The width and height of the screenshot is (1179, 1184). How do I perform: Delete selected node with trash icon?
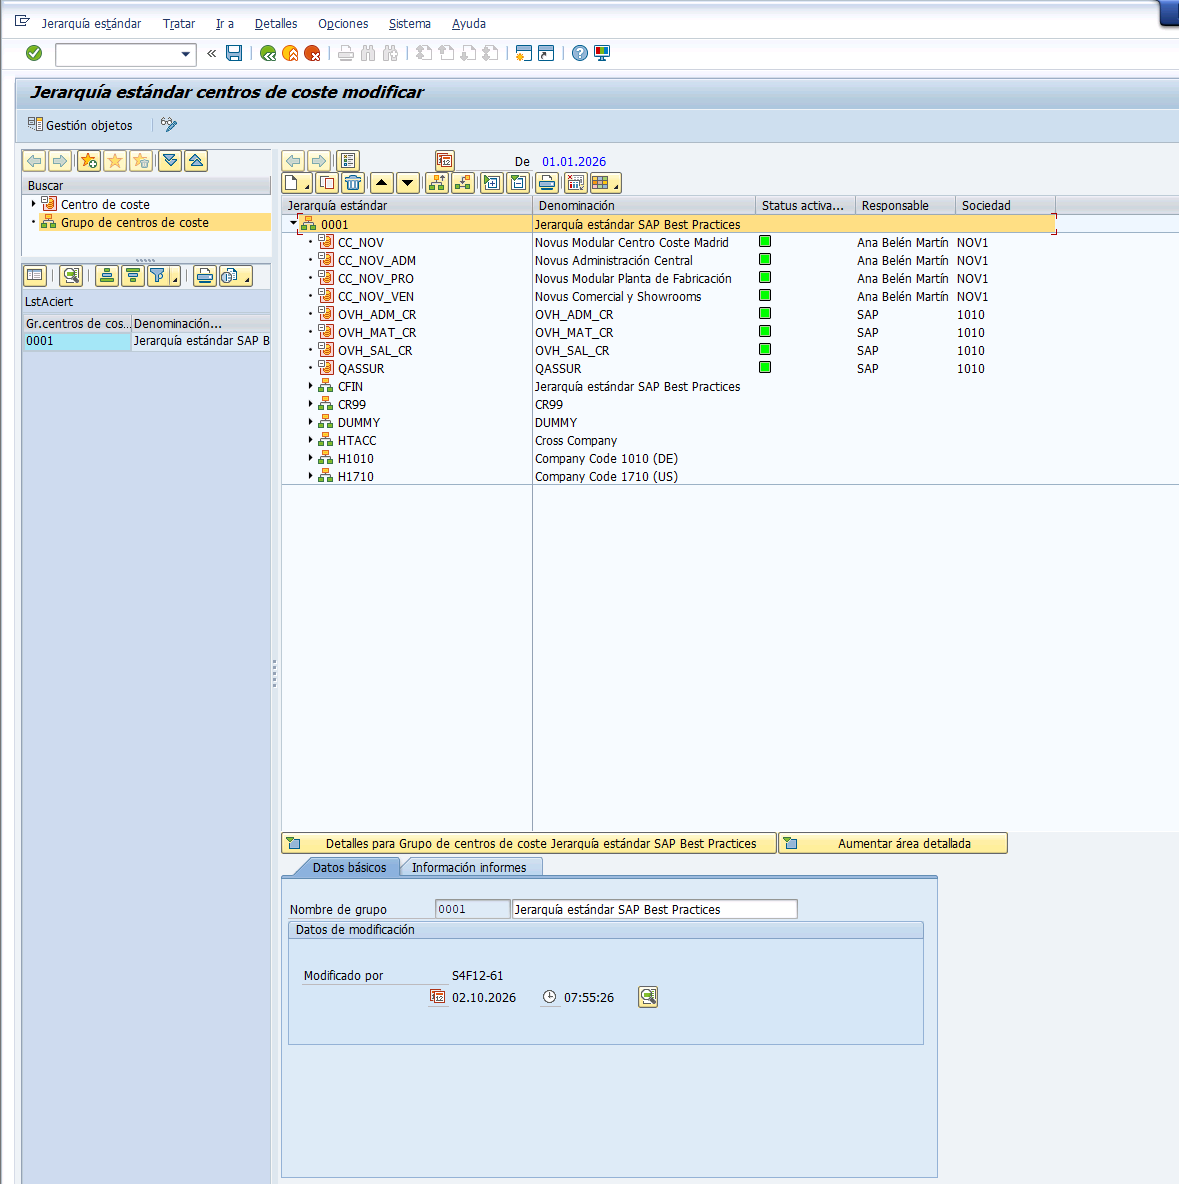pyautogui.click(x=353, y=183)
